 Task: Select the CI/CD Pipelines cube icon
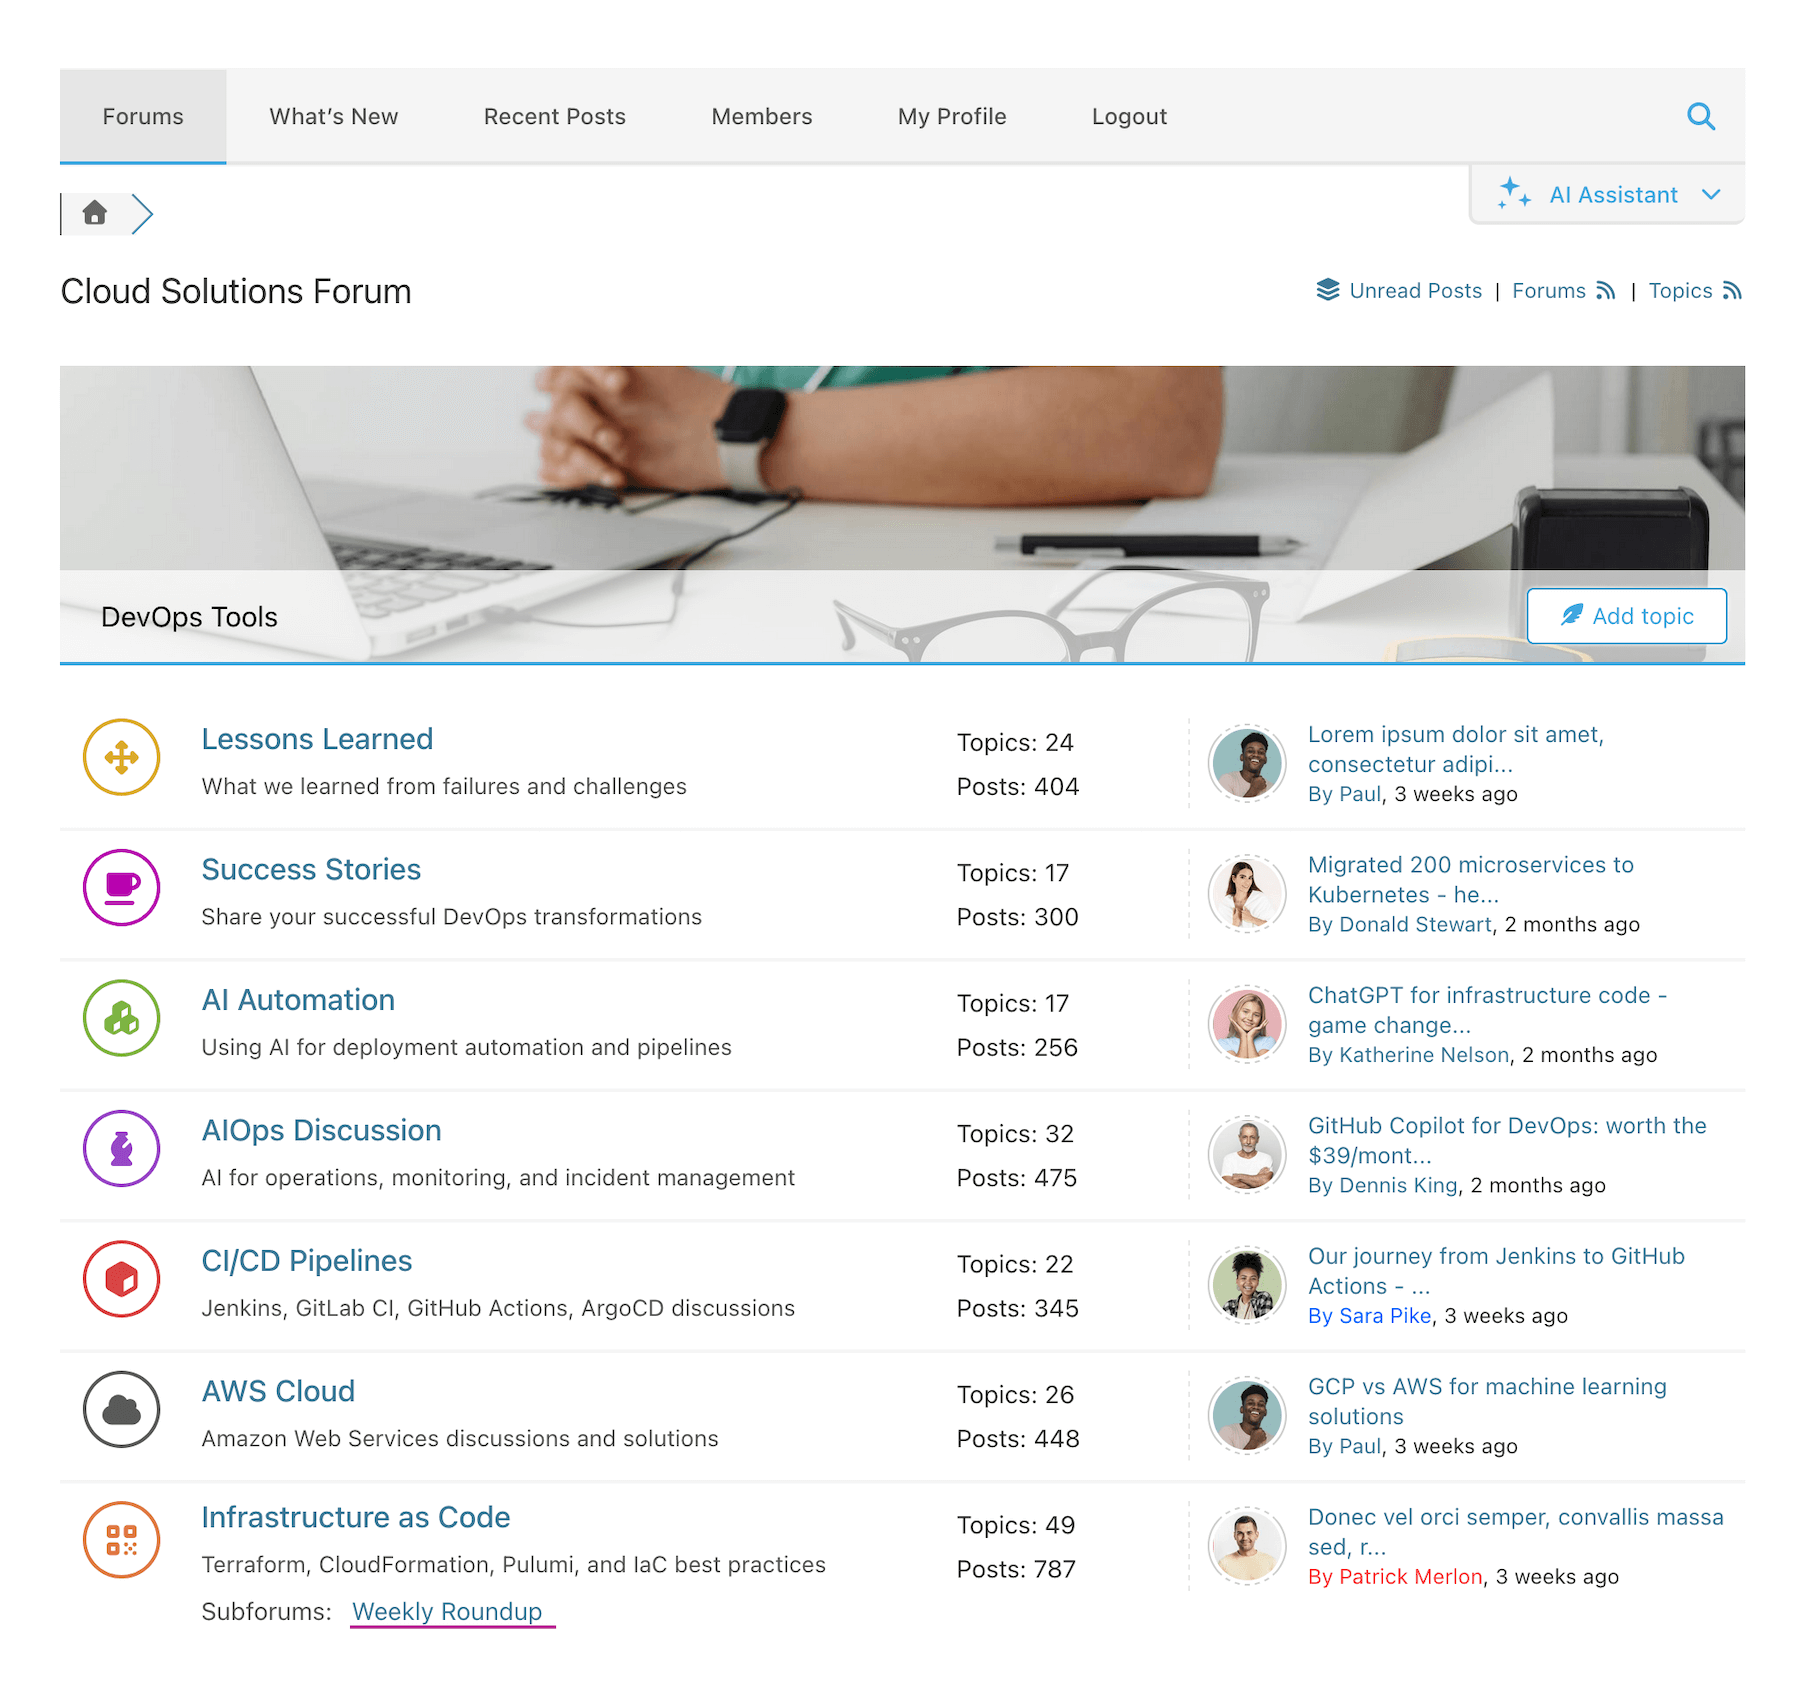(120, 1280)
